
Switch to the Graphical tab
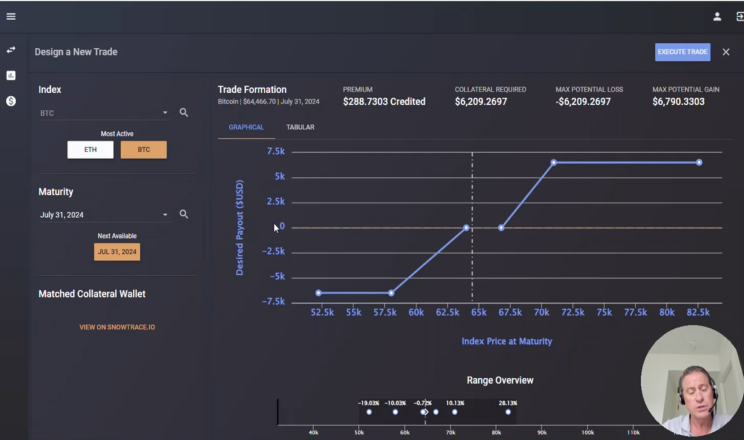[x=246, y=127]
